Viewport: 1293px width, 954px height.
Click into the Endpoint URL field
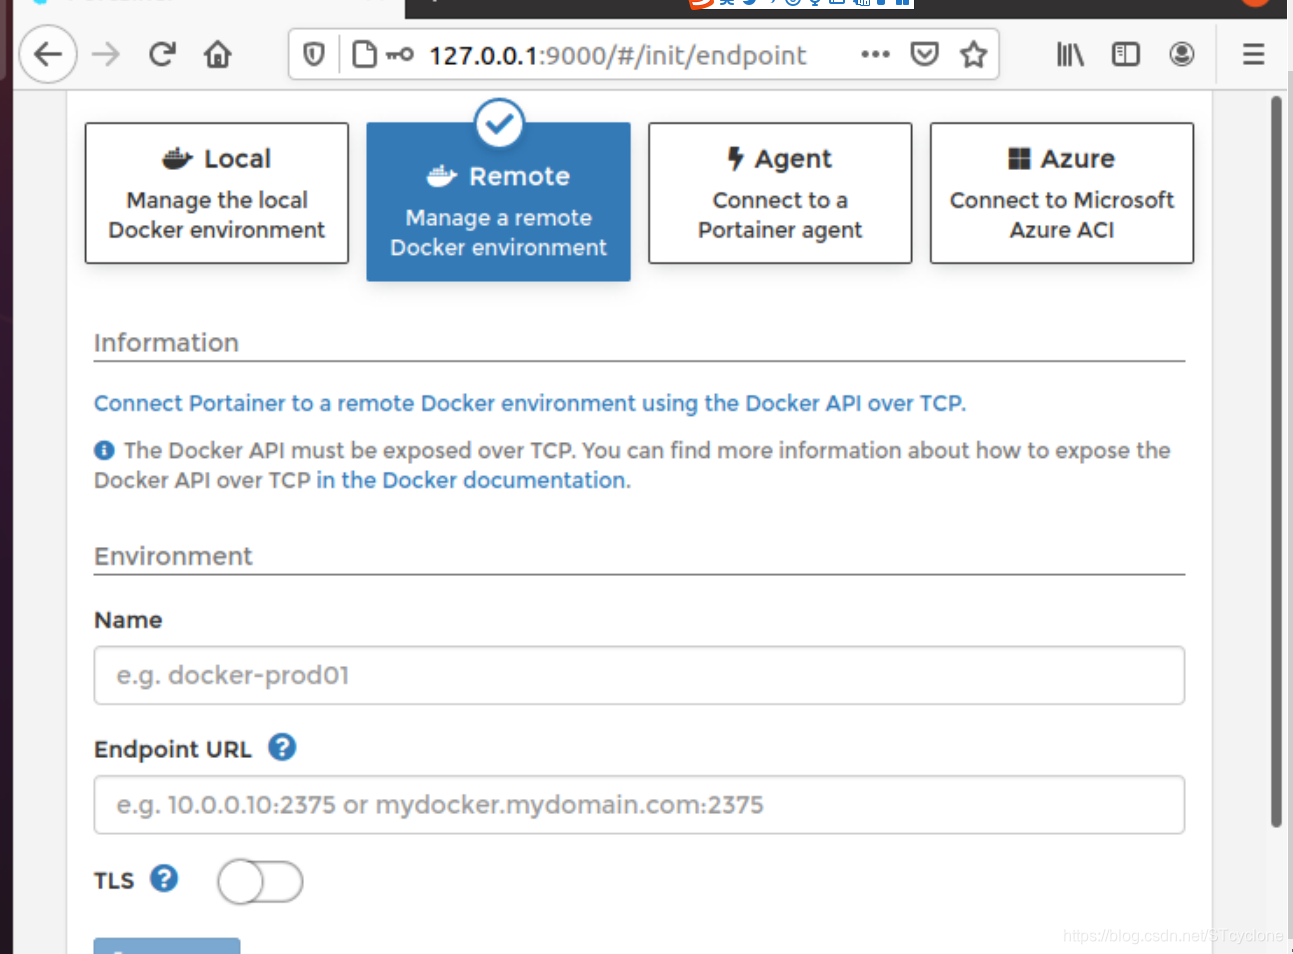tap(639, 805)
